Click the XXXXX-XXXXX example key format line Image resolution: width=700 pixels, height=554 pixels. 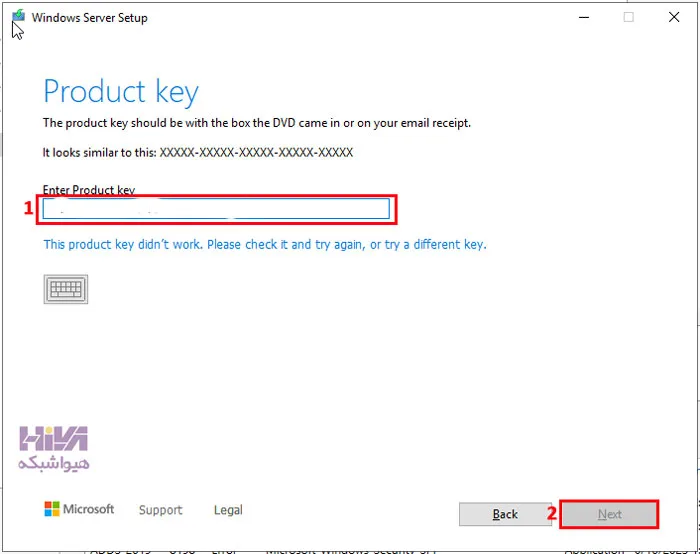(x=198, y=153)
